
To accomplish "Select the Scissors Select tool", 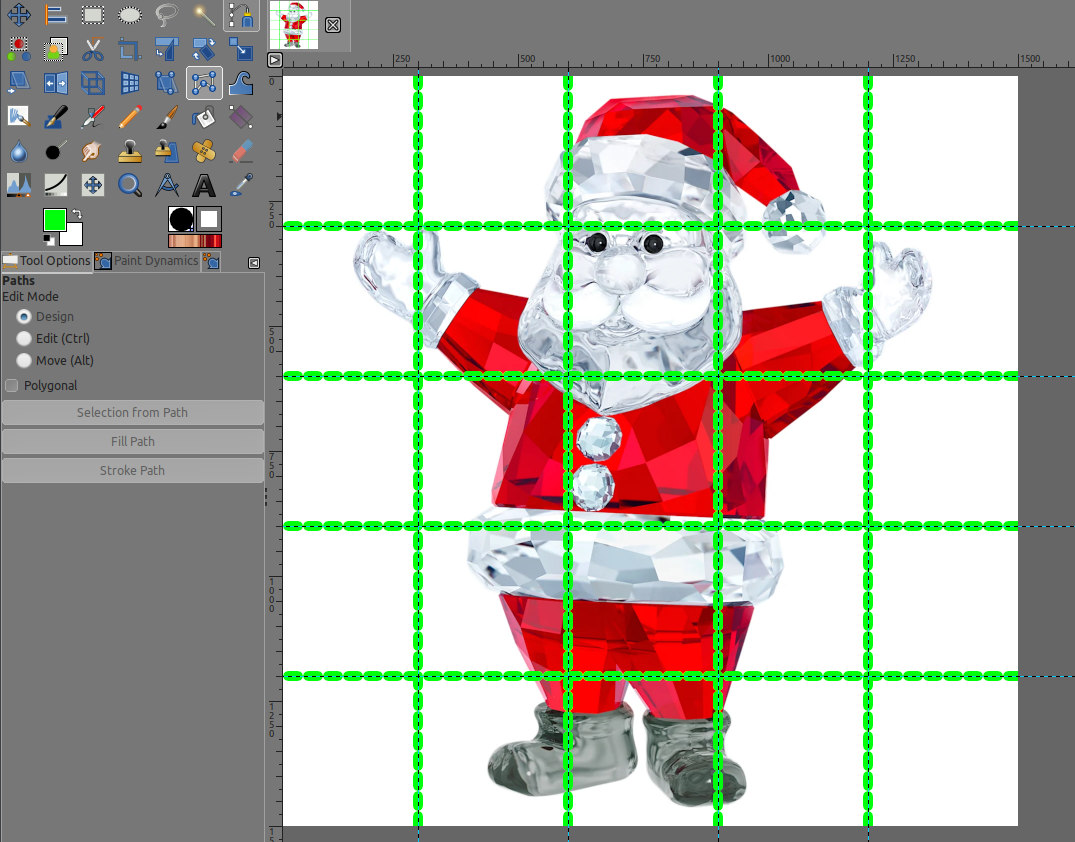I will point(93,49).
